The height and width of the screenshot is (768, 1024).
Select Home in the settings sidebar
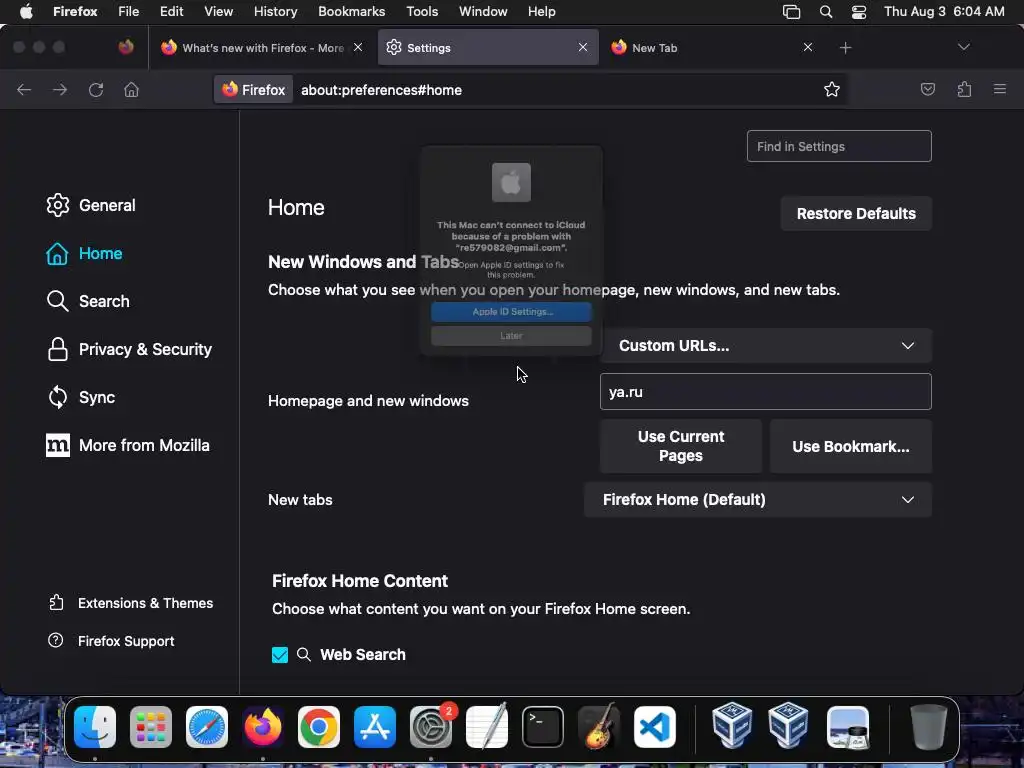(84, 253)
